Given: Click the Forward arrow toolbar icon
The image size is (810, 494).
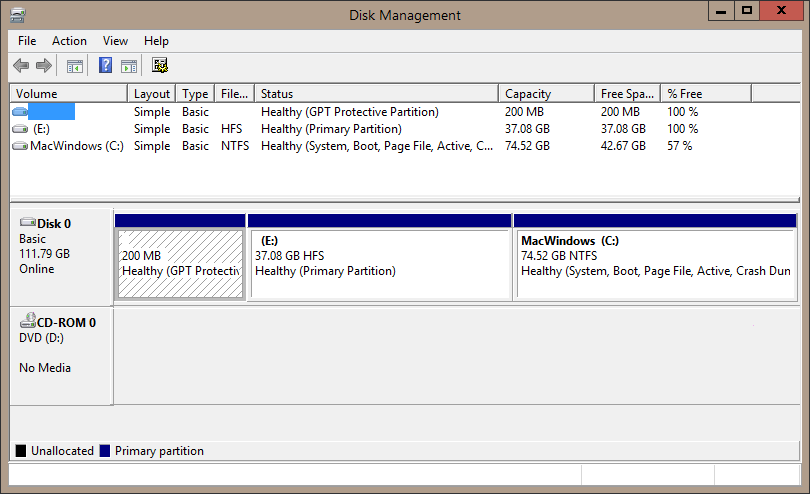Looking at the screenshot, I should click(43, 66).
